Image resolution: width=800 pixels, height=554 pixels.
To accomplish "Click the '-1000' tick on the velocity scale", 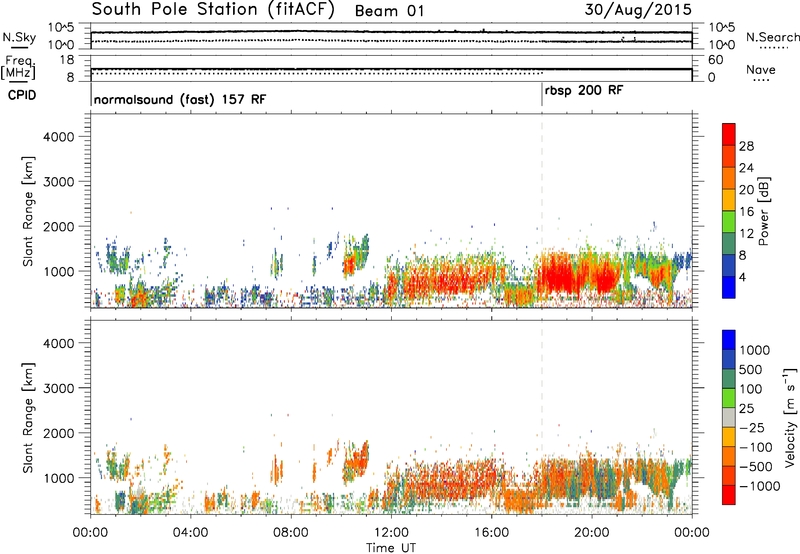I will coord(759,486).
